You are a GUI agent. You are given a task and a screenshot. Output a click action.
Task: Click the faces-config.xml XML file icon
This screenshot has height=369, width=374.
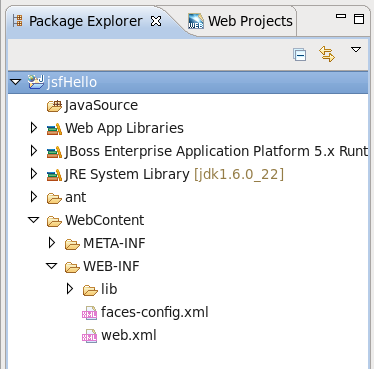pos(90,313)
